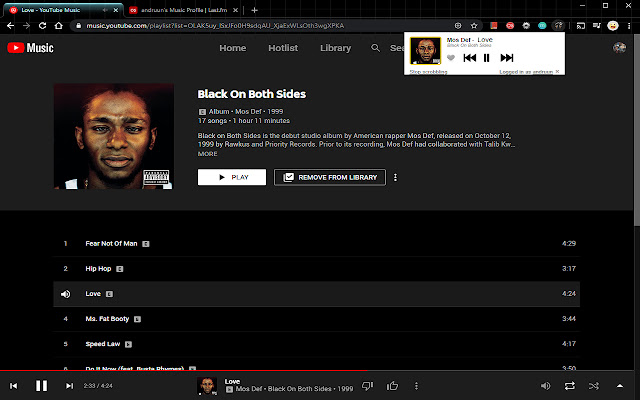The width and height of the screenshot is (640, 400).
Task: Open the player bar three-dot menu
Action: [416, 386]
